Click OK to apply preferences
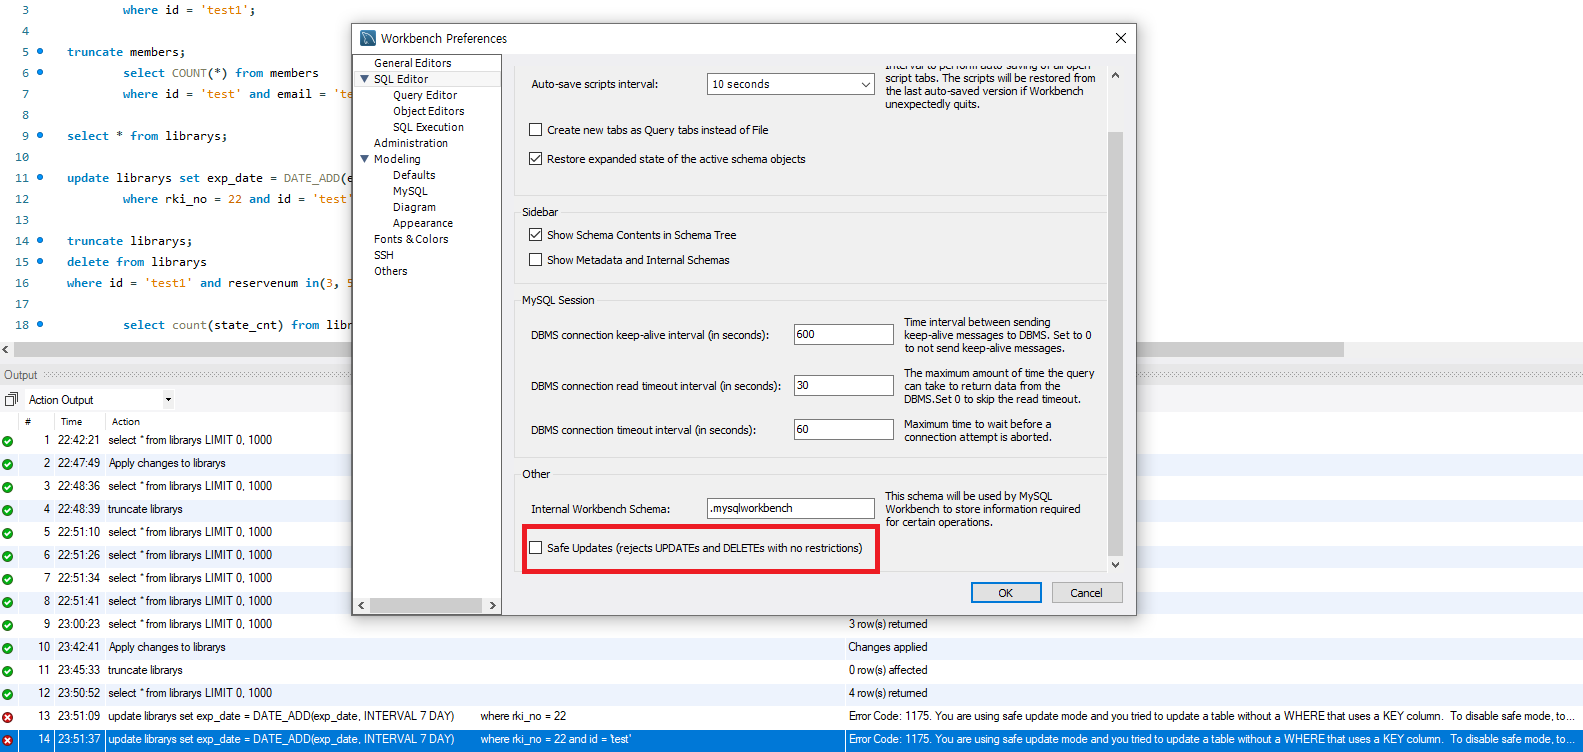The image size is (1583, 752). pyautogui.click(x=1006, y=593)
